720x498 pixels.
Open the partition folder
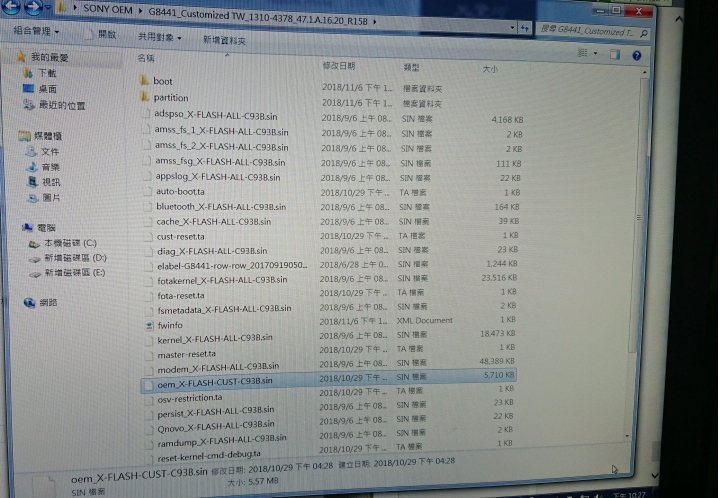(x=170, y=98)
